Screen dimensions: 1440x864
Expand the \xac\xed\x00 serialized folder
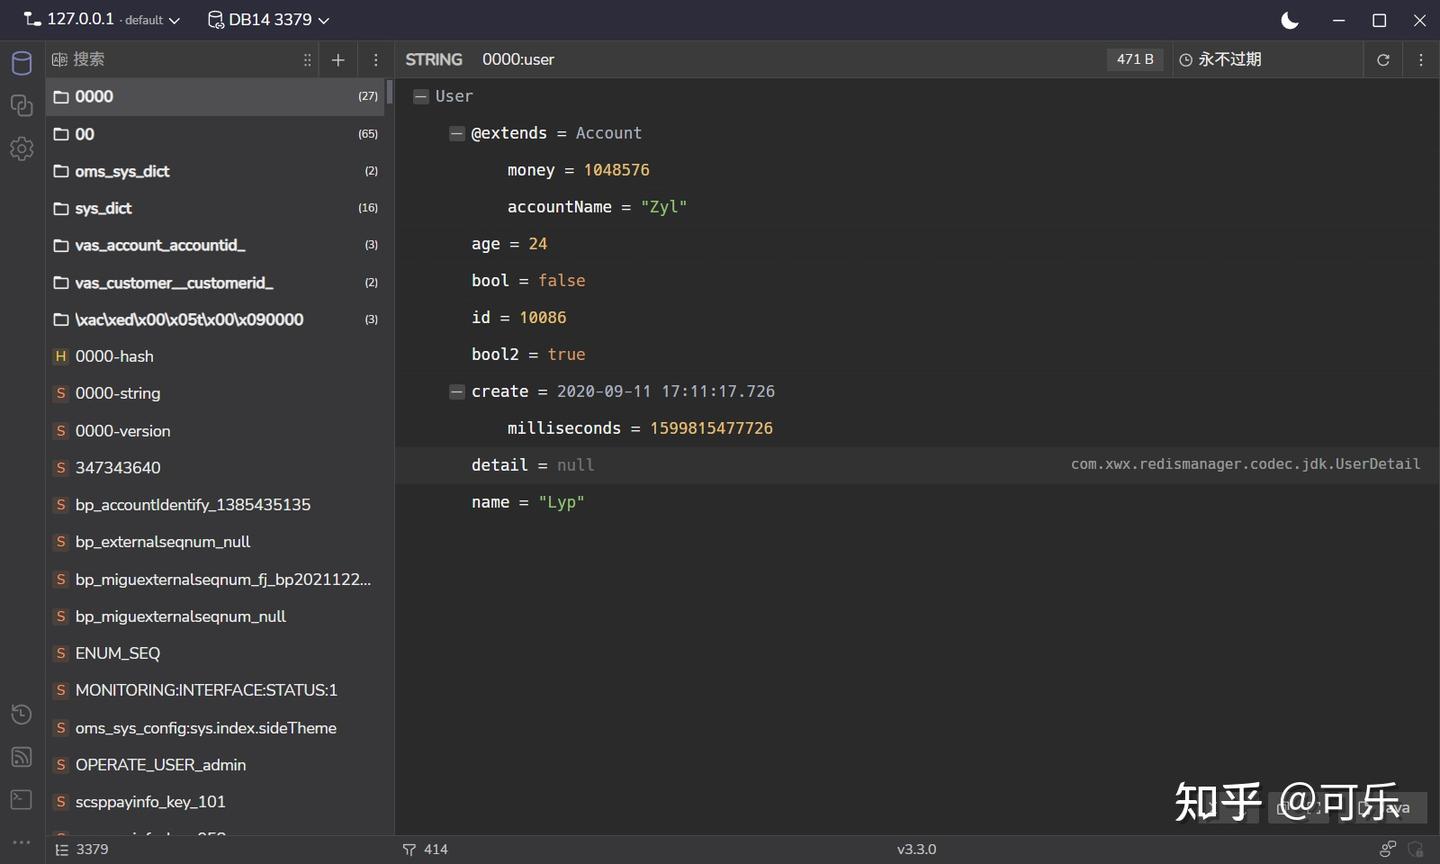(216, 320)
